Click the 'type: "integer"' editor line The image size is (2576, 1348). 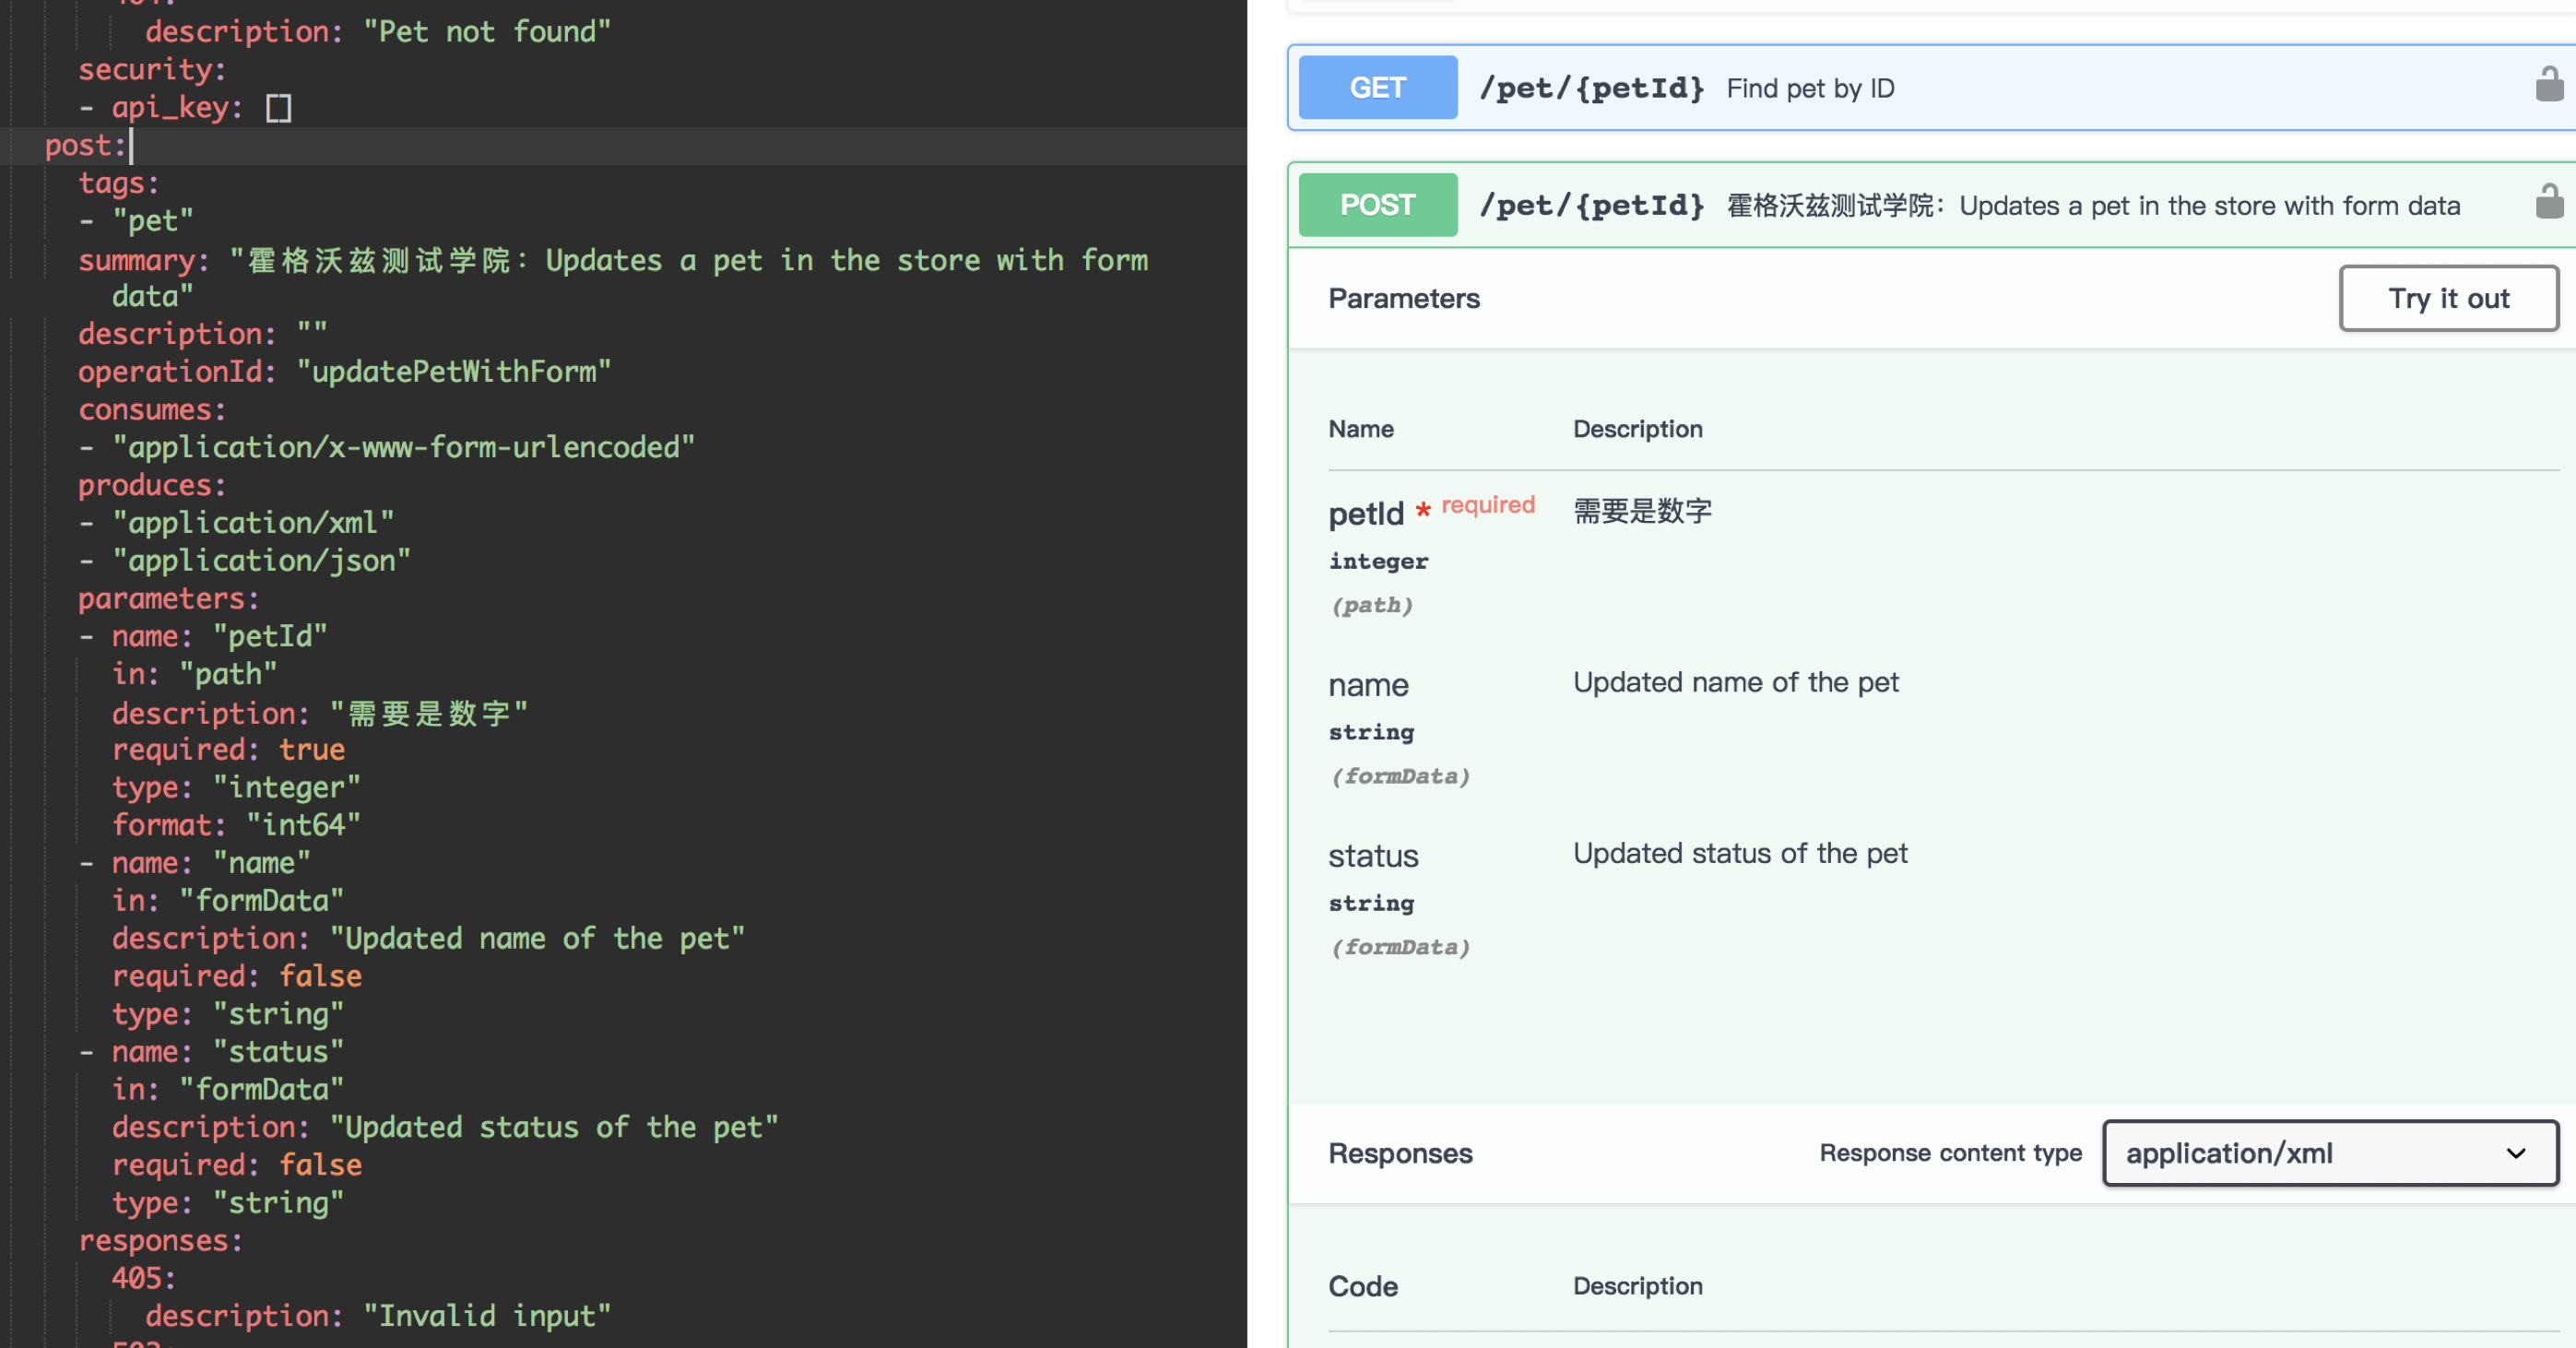tap(236, 788)
